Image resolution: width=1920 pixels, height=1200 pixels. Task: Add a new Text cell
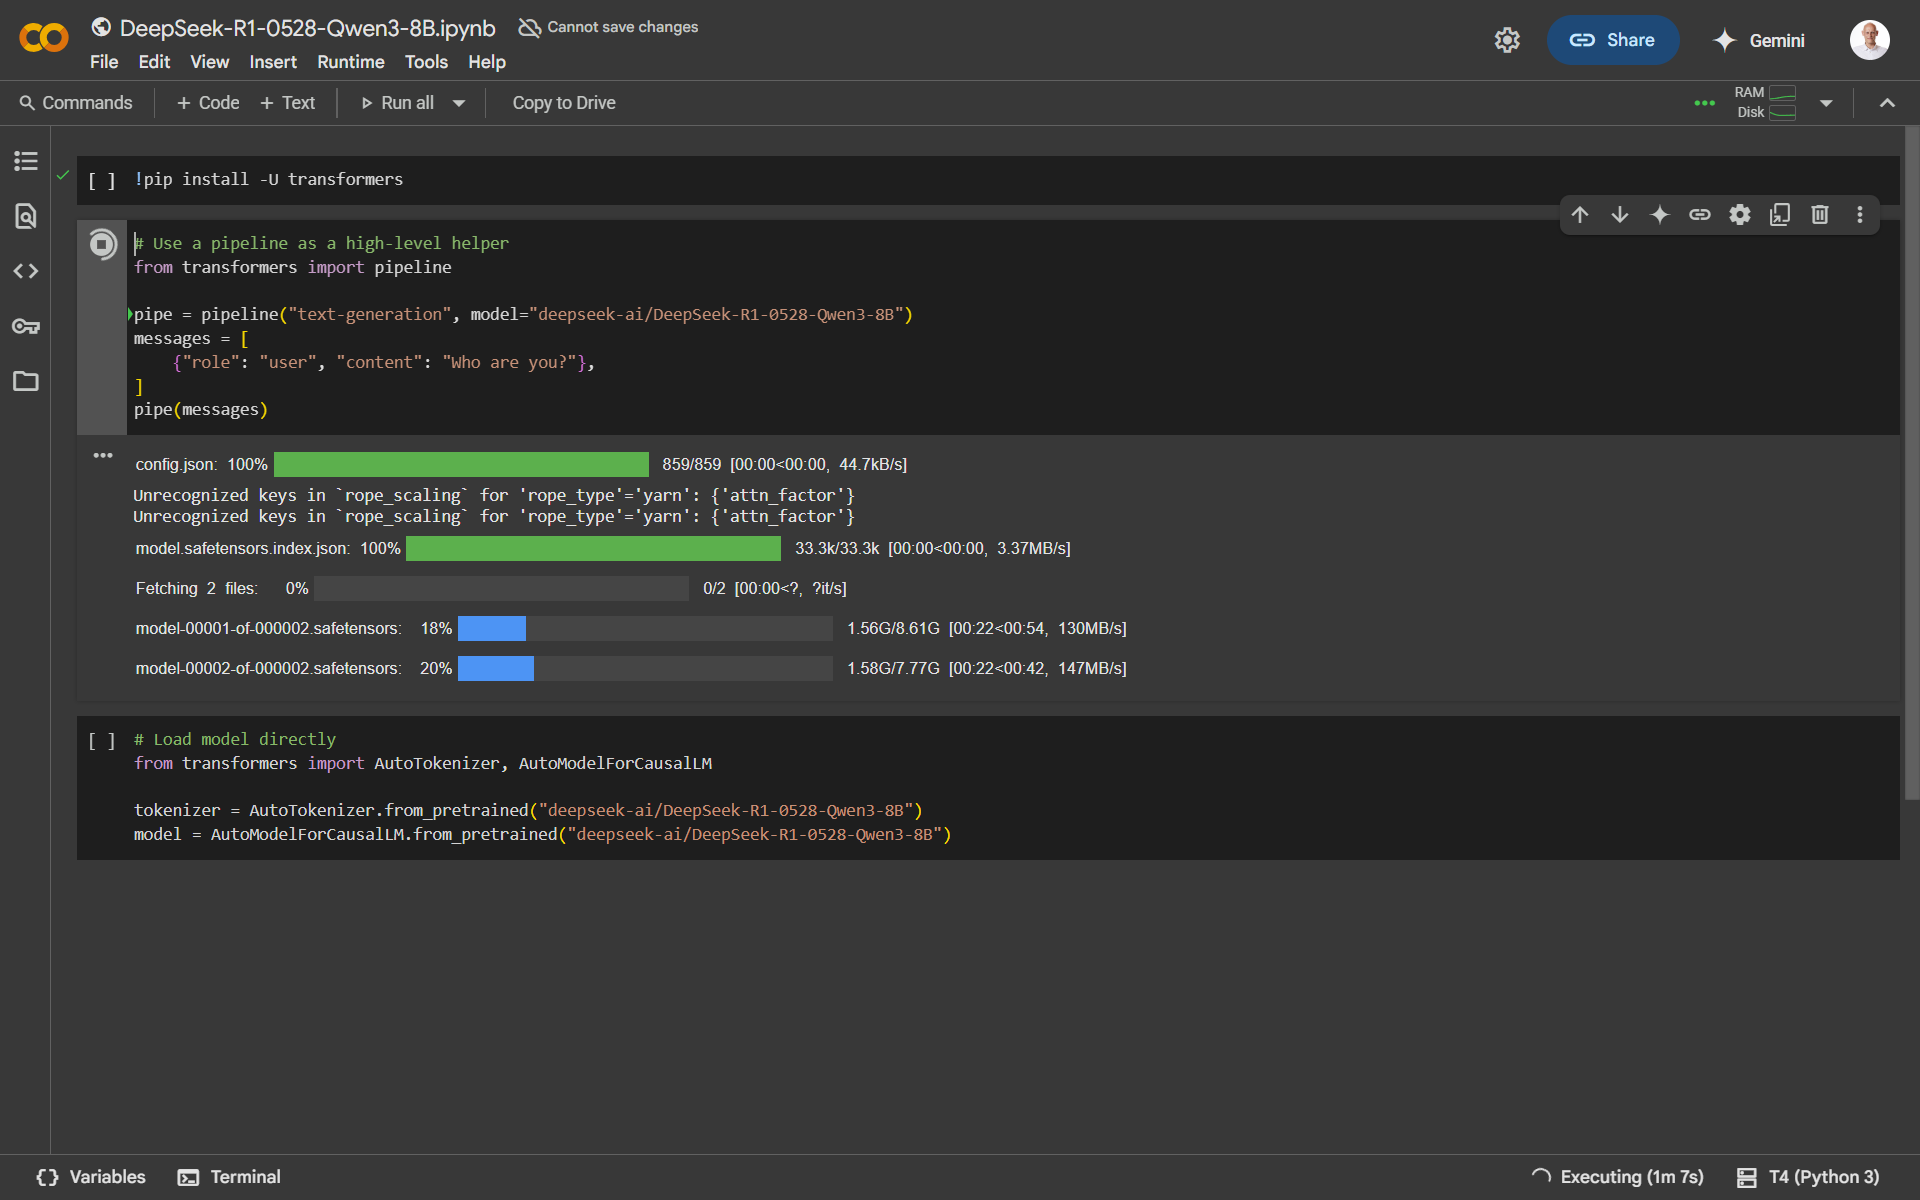pyautogui.click(x=288, y=103)
